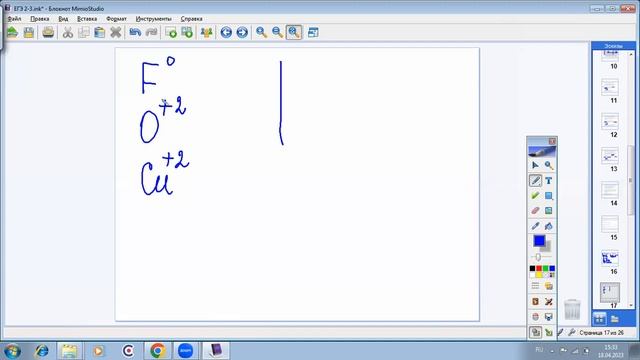Pick the green color swatch
Image resolution: width=640 pixels, height=360 pixels.
pyautogui.click(x=545, y=269)
